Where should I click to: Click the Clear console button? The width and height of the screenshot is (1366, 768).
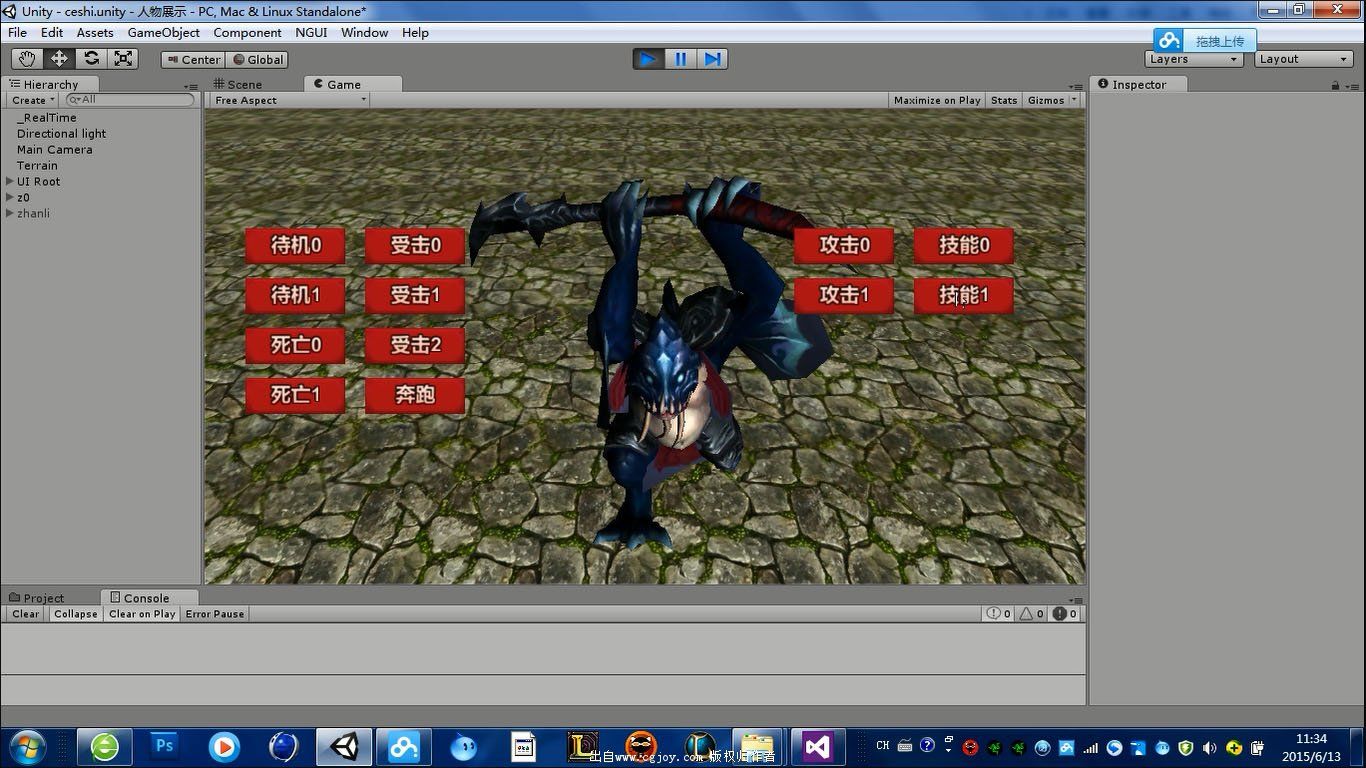click(x=26, y=614)
